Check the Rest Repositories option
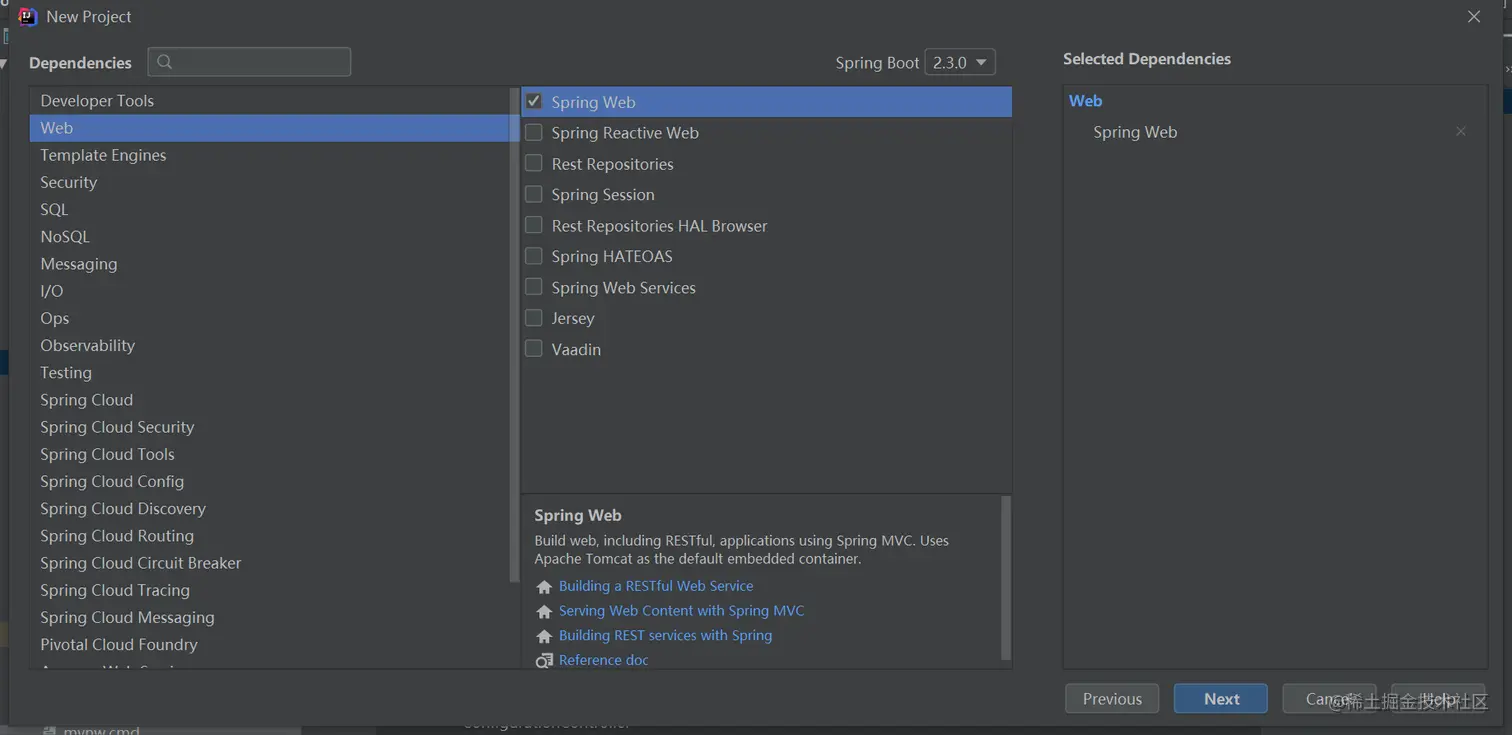The image size is (1512, 735). (x=534, y=163)
